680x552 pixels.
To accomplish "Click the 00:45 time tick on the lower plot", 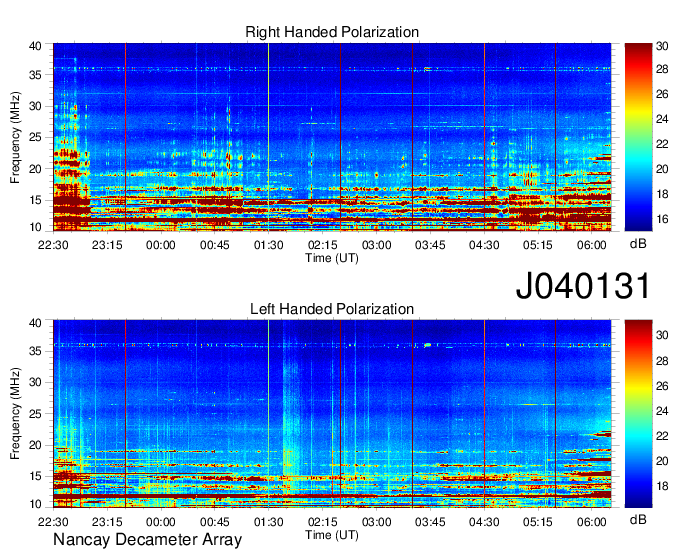I will tap(215, 522).
